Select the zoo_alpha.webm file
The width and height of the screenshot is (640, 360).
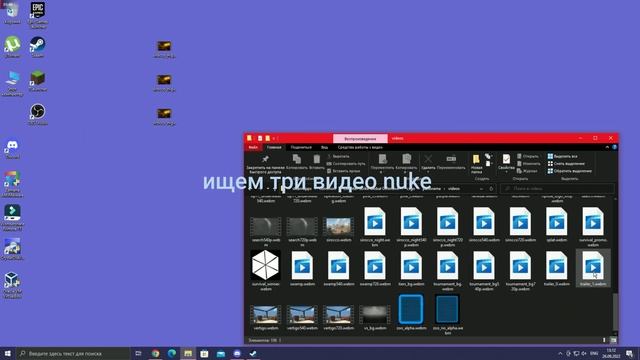pyautogui.click(x=411, y=312)
